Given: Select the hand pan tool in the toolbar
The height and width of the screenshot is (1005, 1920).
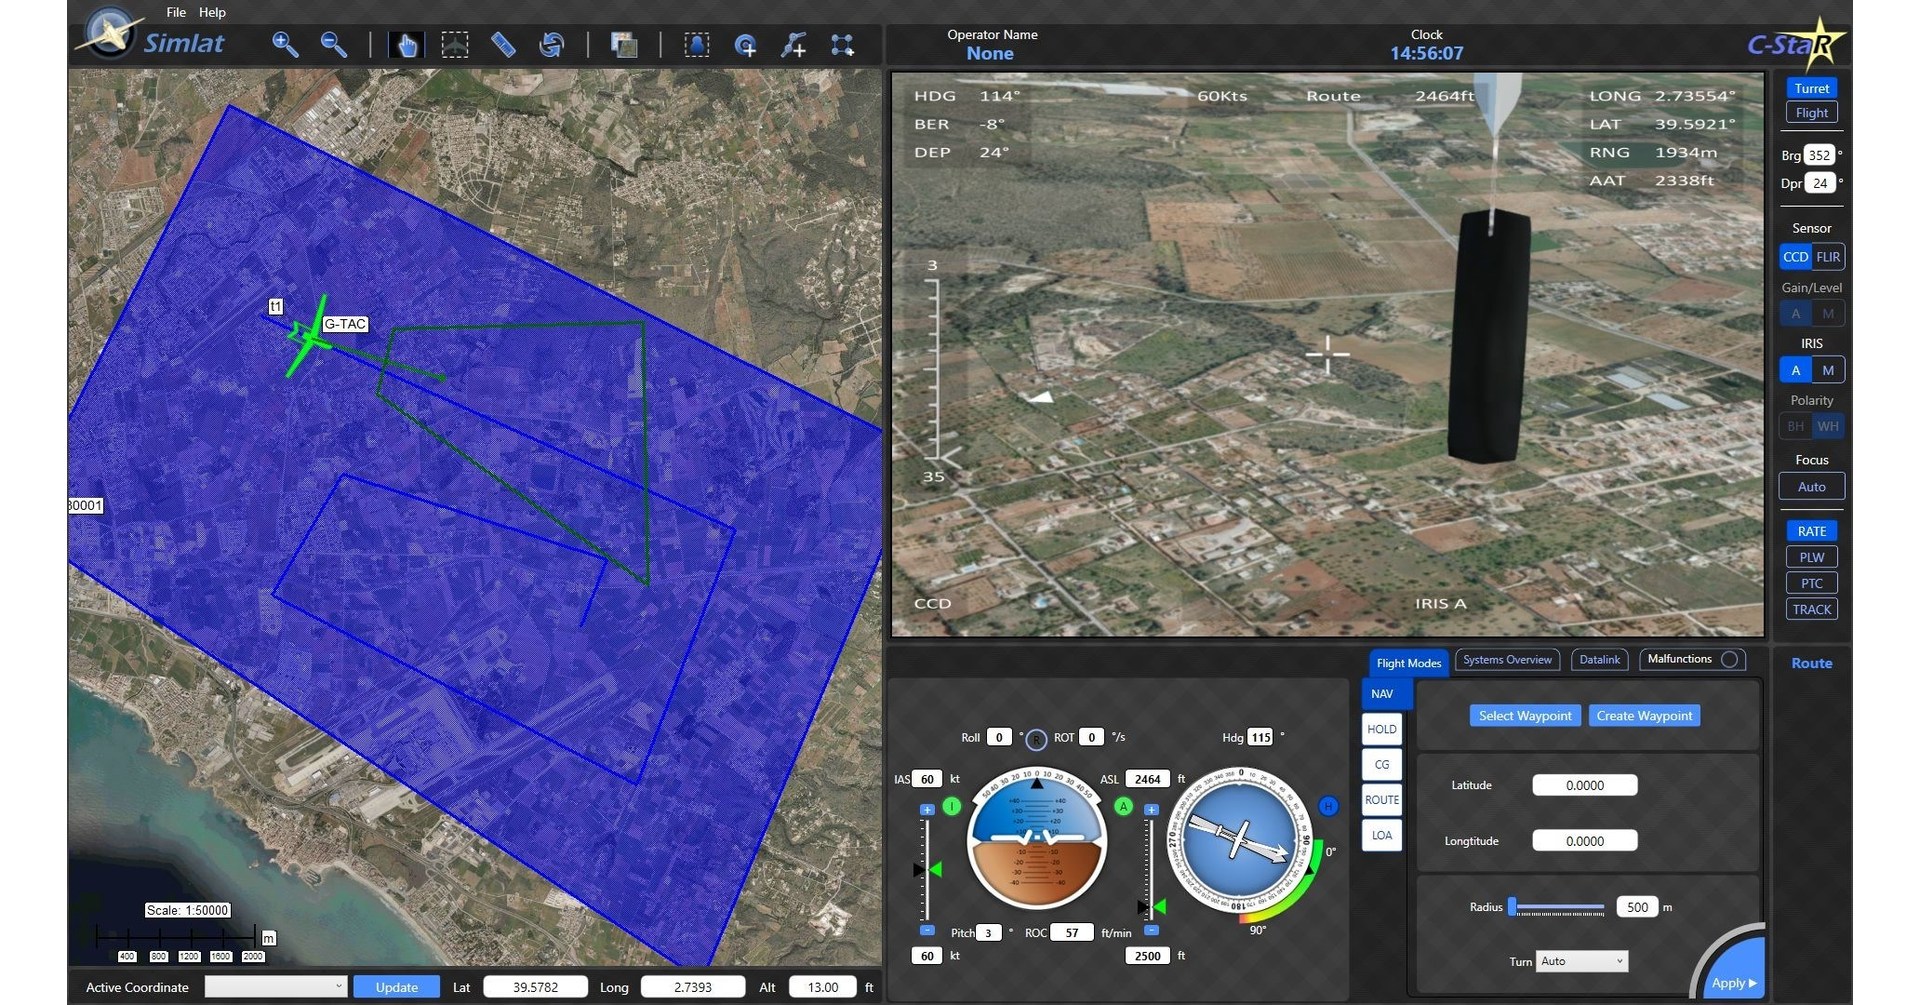Looking at the screenshot, I should 405,44.
